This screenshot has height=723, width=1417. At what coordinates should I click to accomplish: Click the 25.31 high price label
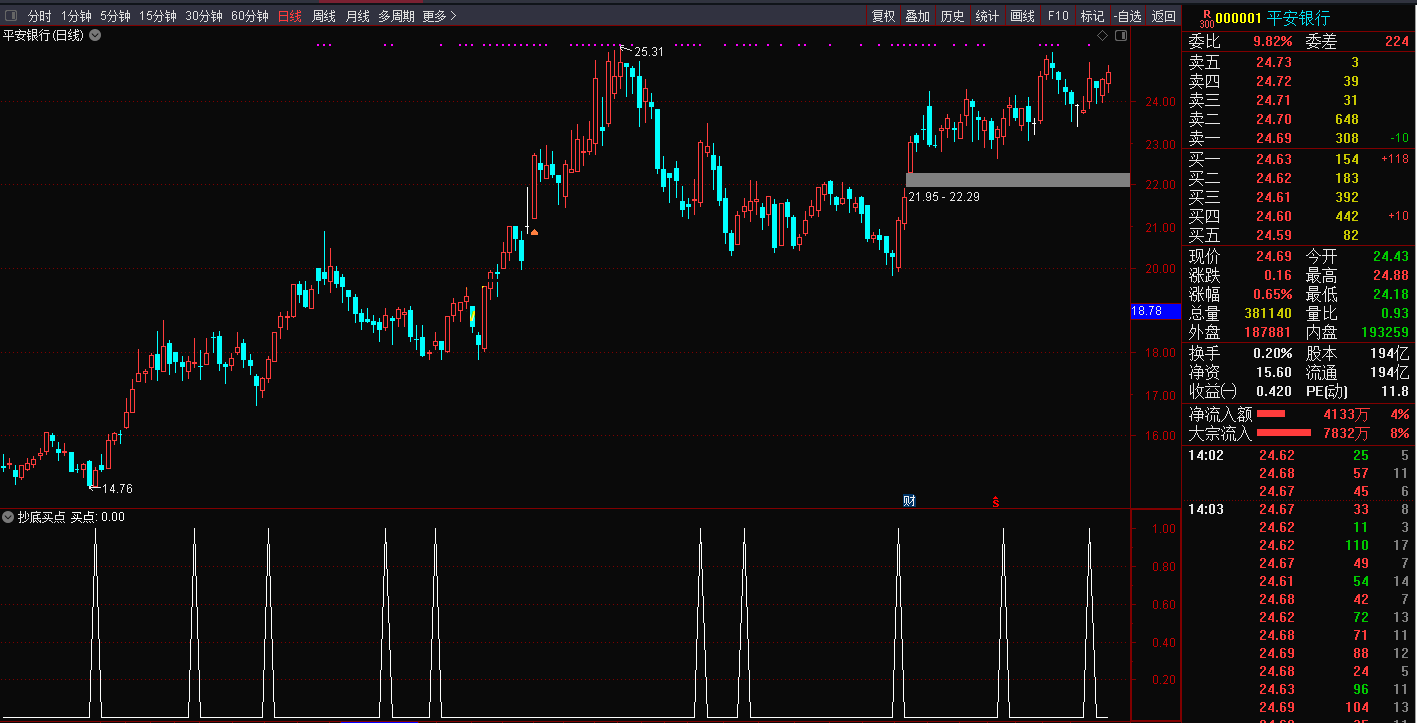point(649,51)
